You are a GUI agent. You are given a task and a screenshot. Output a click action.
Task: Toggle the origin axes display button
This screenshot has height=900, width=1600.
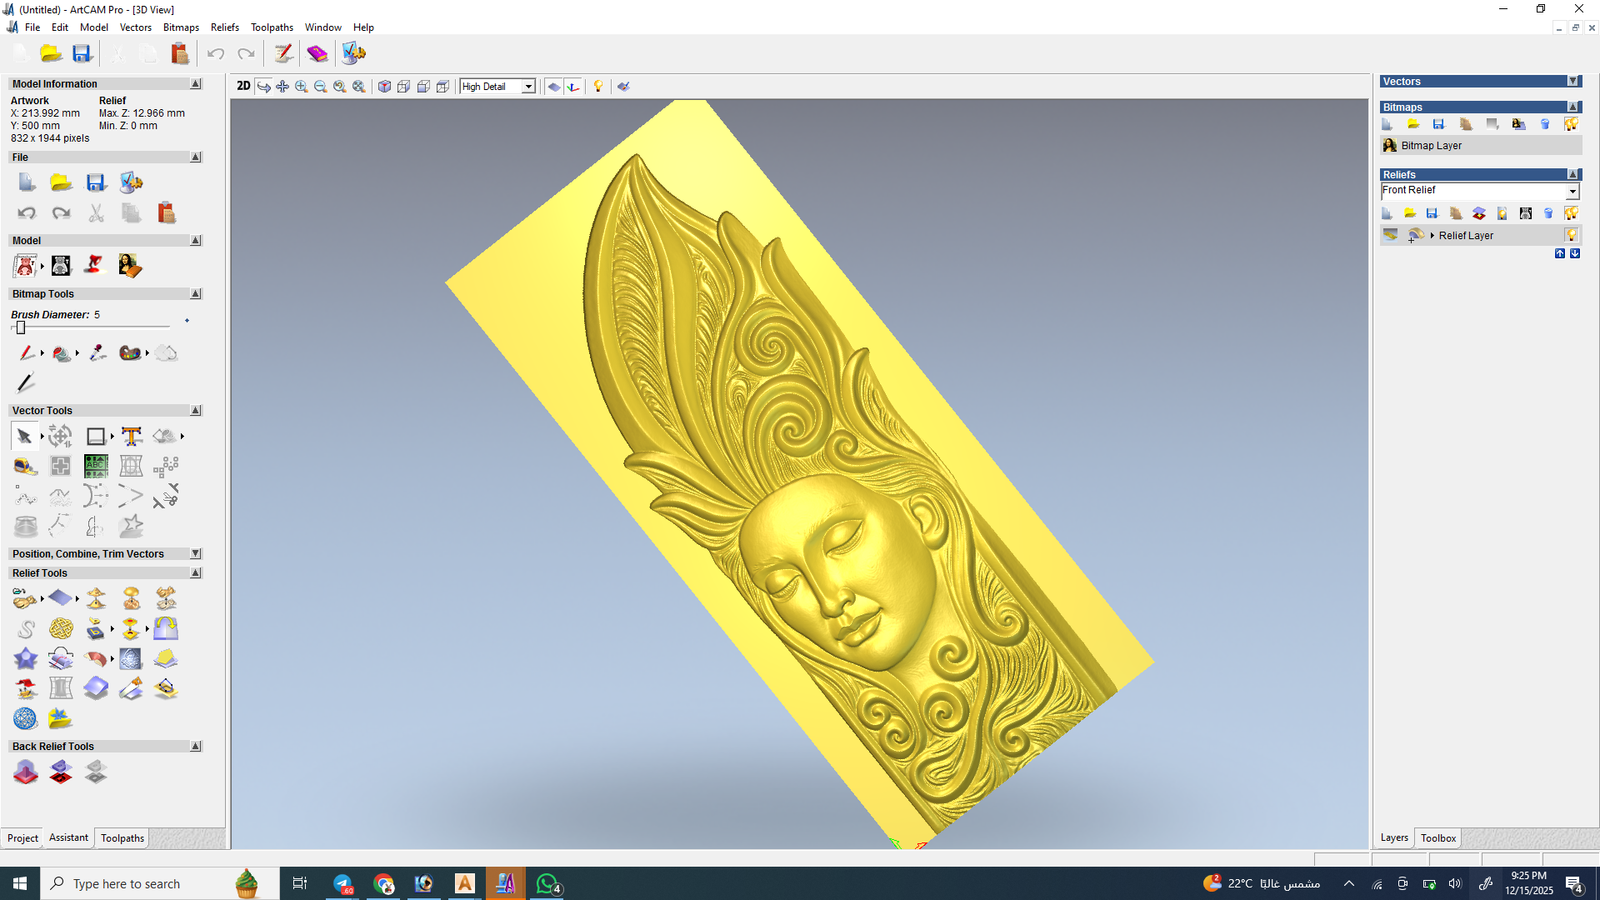[573, 87]
